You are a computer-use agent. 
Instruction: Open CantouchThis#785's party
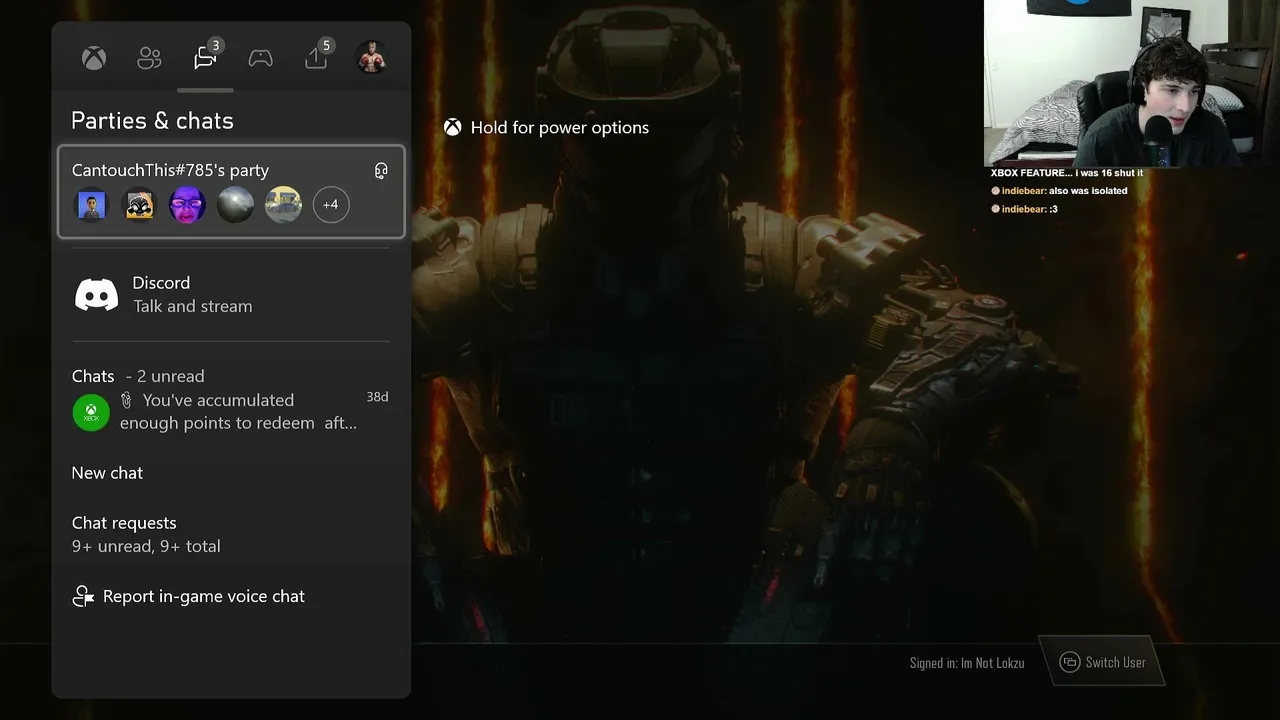(x=231, y=192)
